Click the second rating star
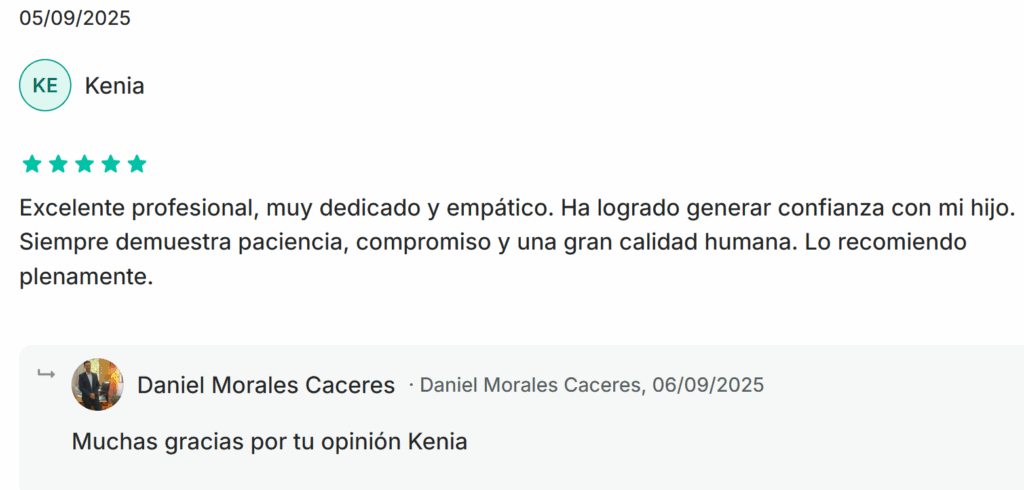Viewport: 1024px width, 490px height. [x=58, y=164]
